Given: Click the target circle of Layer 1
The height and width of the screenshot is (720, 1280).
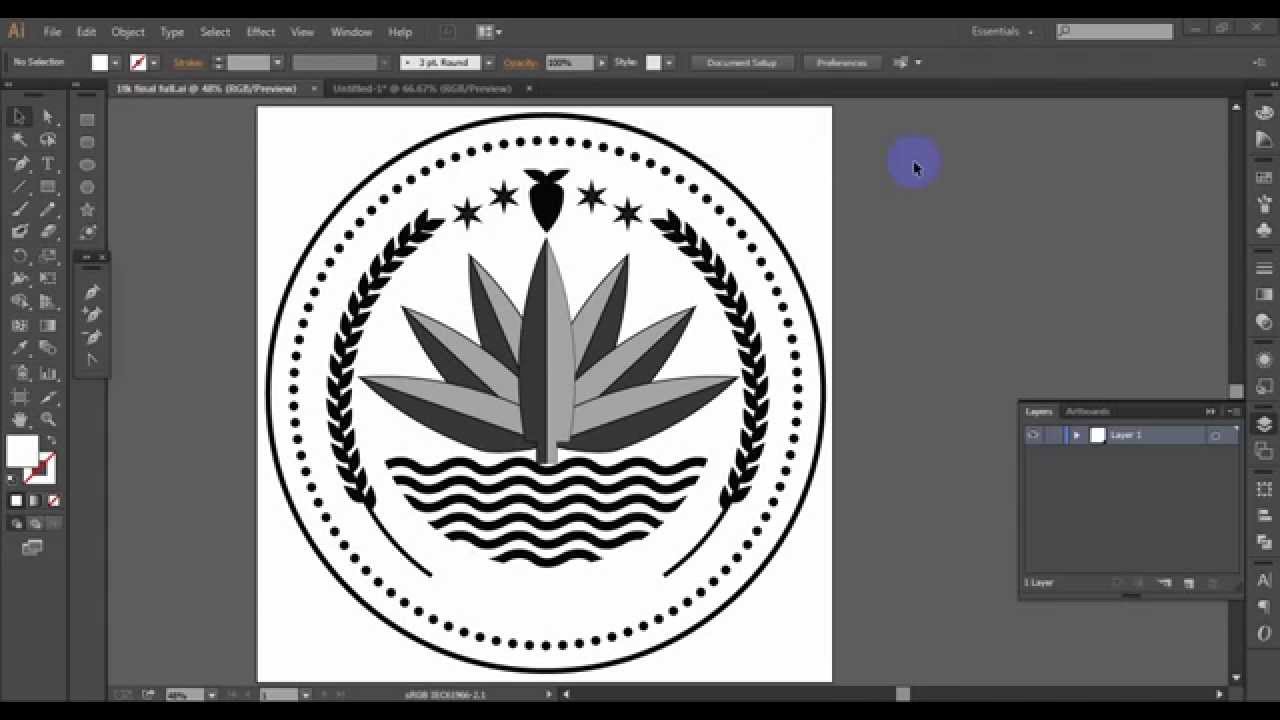Looking at the screenshot, I should tap(1215, 436).
